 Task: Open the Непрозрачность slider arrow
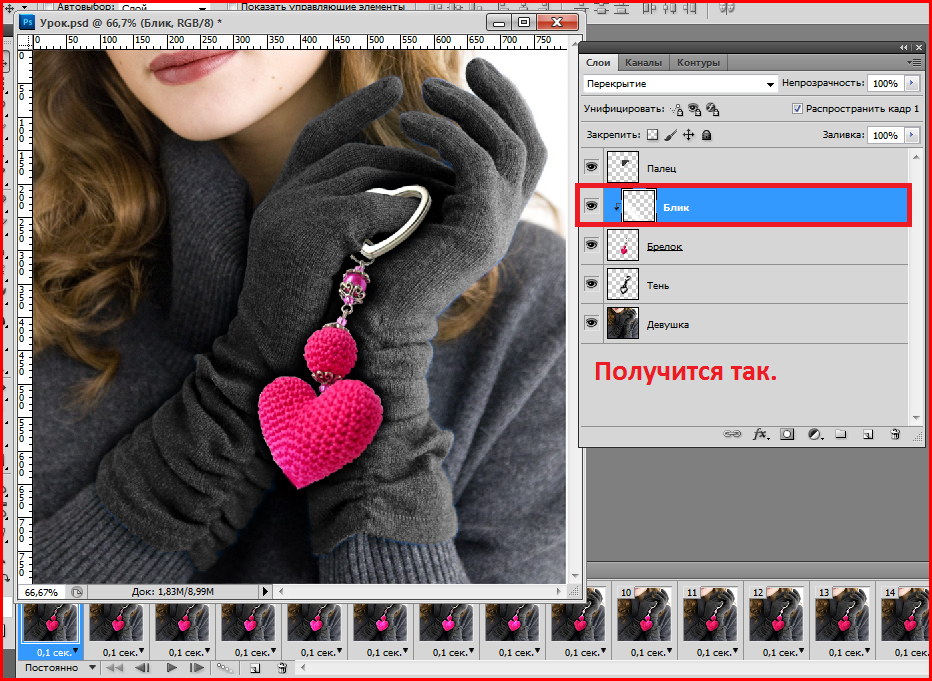pos(911,84)
